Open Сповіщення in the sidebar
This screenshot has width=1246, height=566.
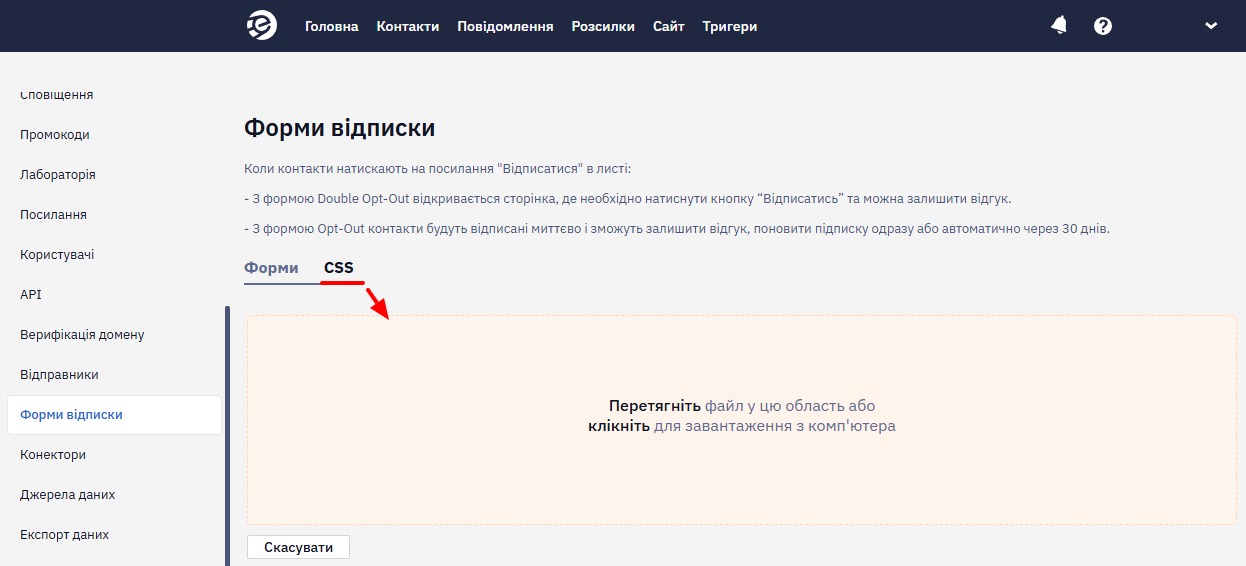pos(57,95)
